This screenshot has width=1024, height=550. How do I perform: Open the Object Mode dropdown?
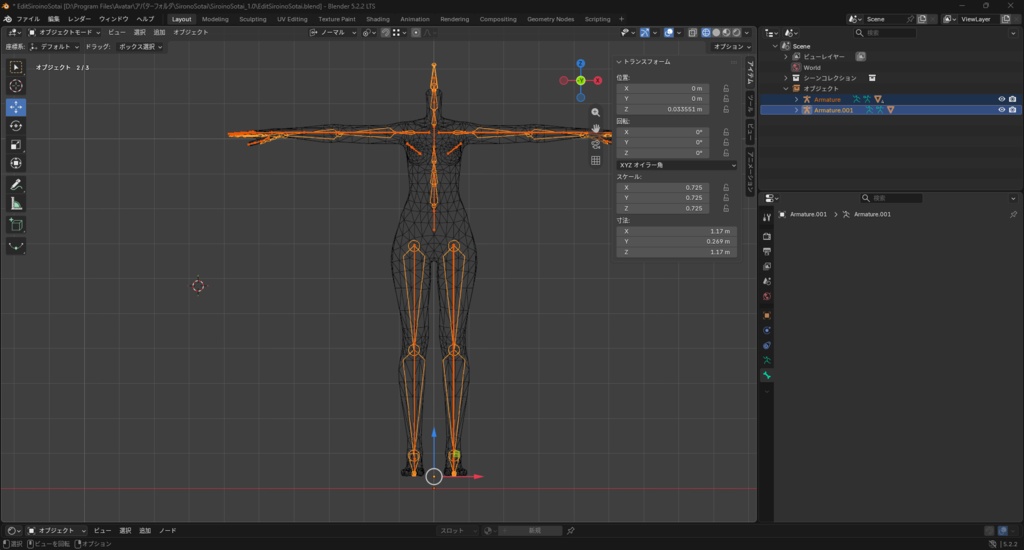pyautogui.click(x=64, y=32)
